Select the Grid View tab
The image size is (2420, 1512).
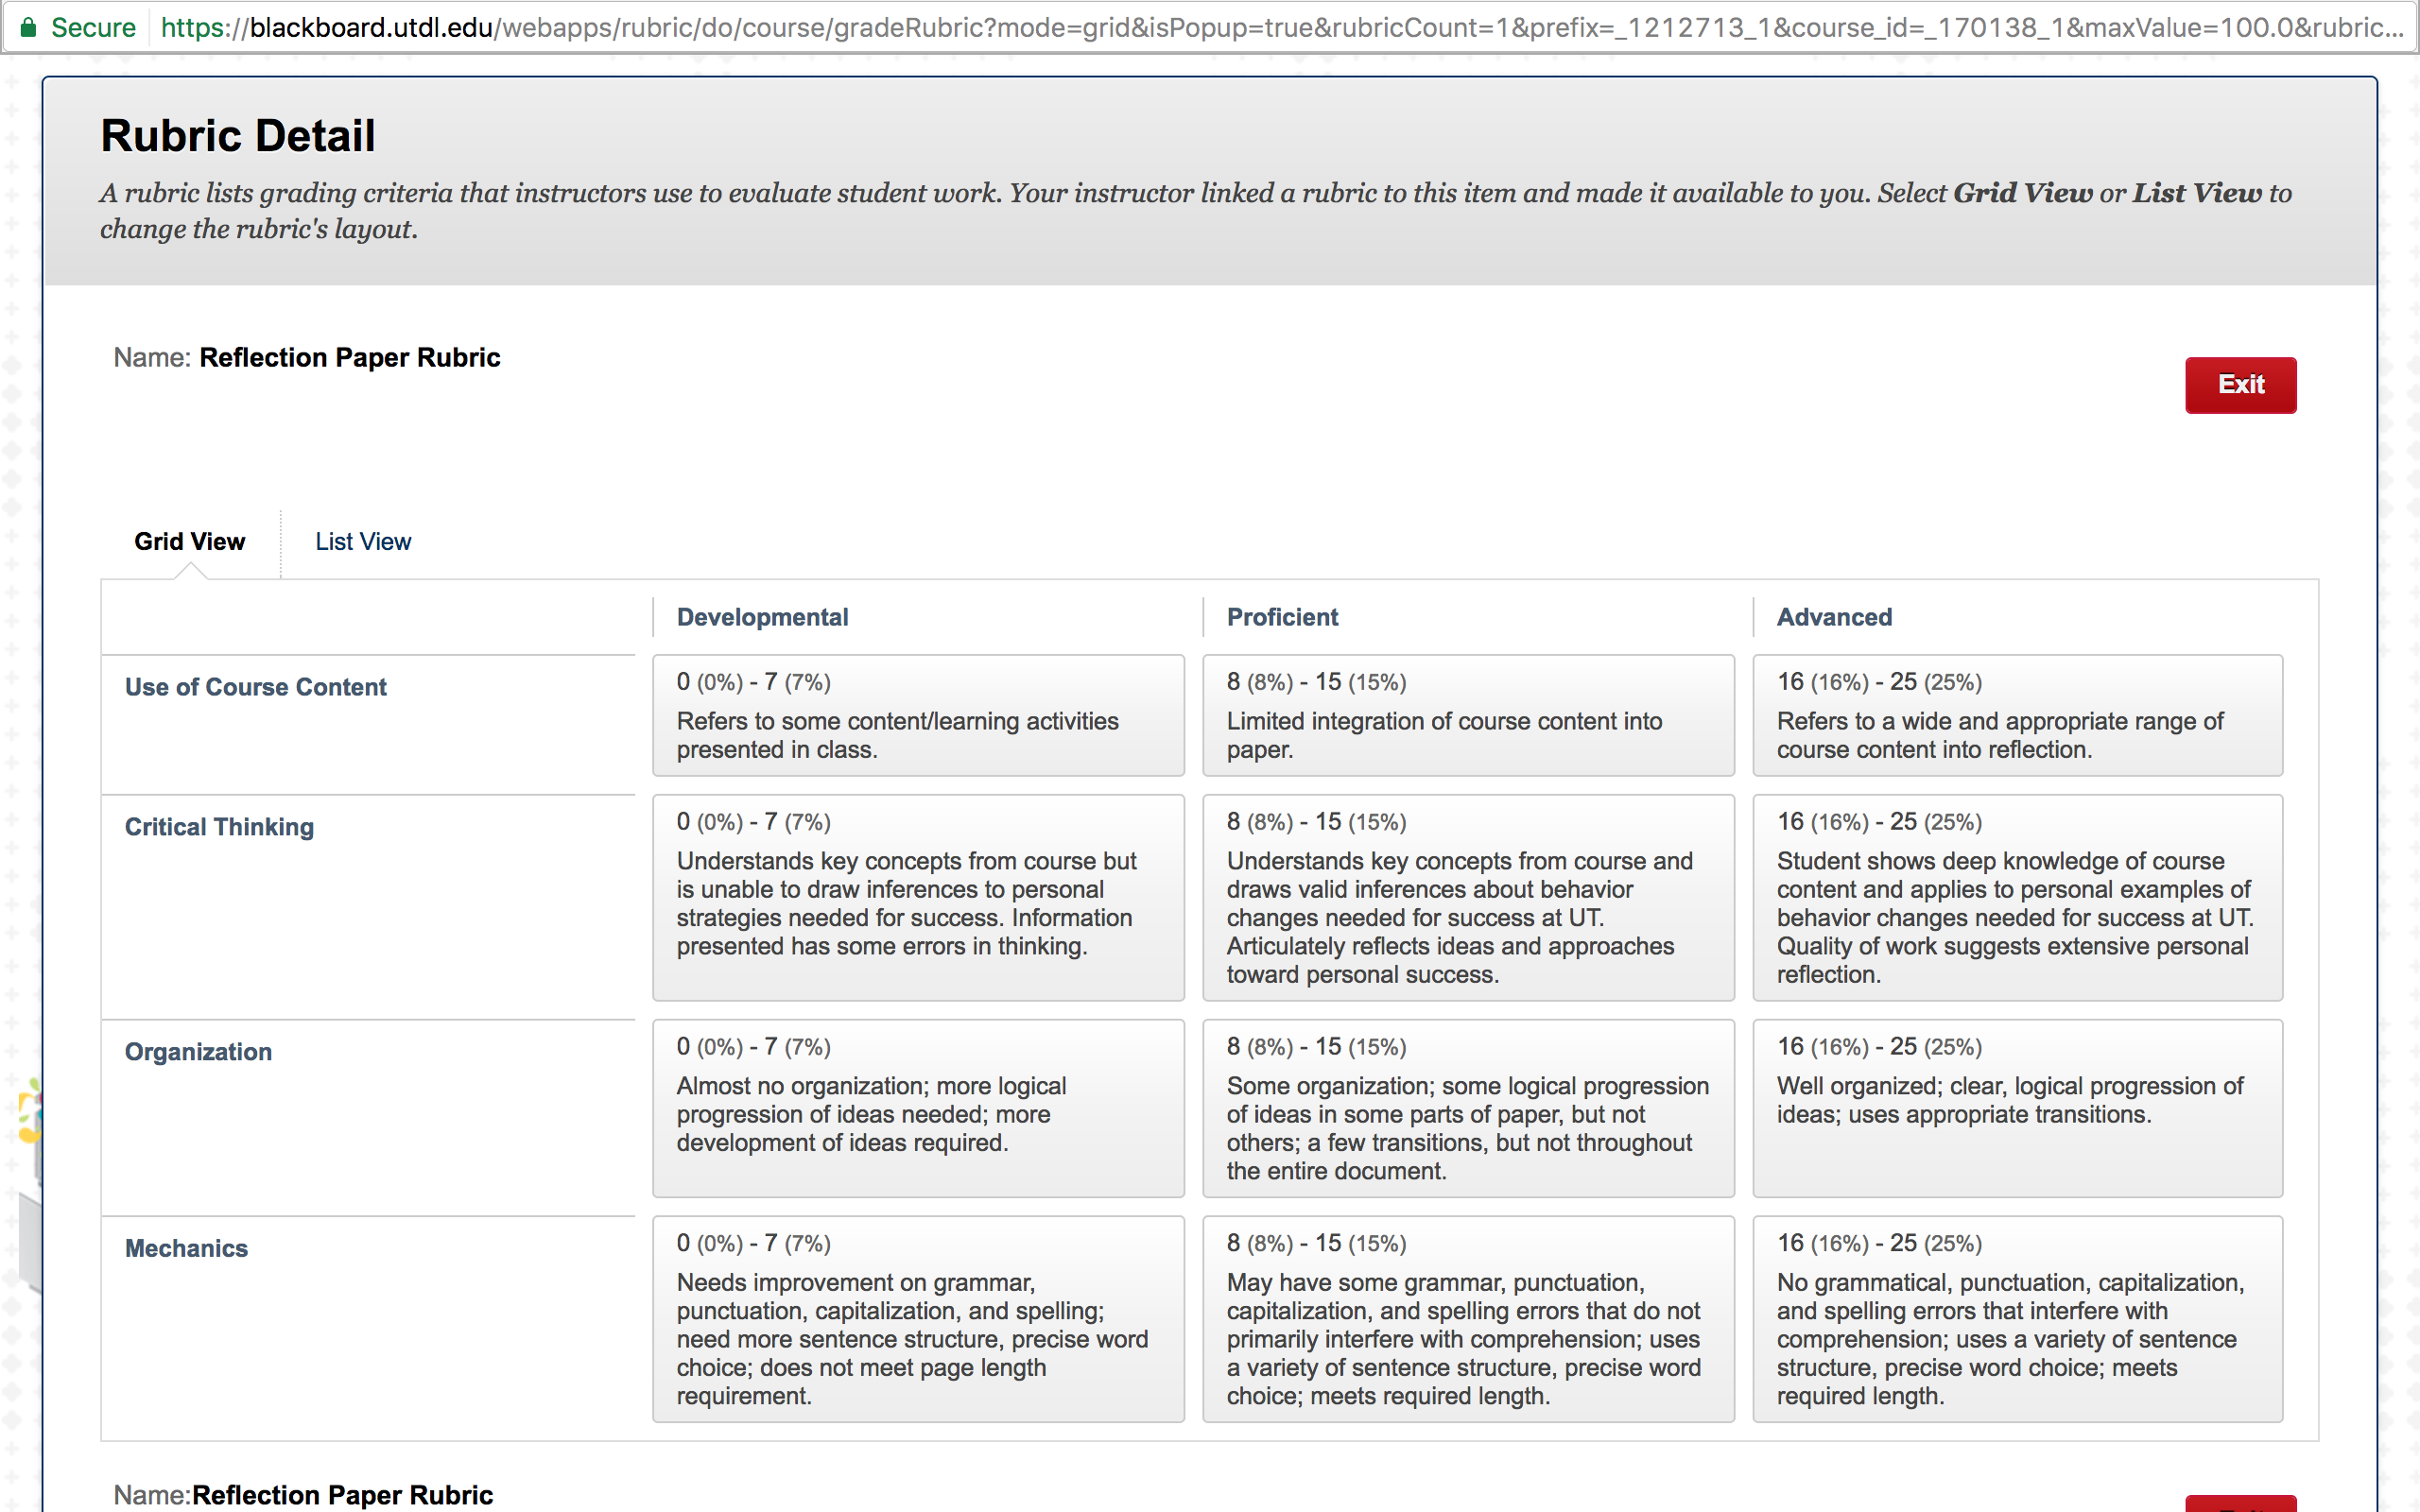pyautogui.click(x=189, y=541)
